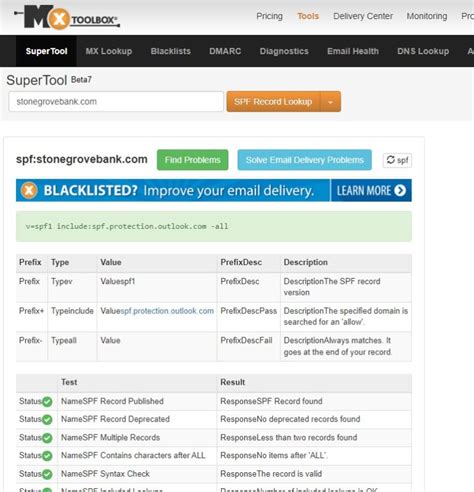Switch to DNS Lookup tab
Image resolution: width=474 pixels, height=492 pixels.
pyautogui.click(x=423, y=51)
